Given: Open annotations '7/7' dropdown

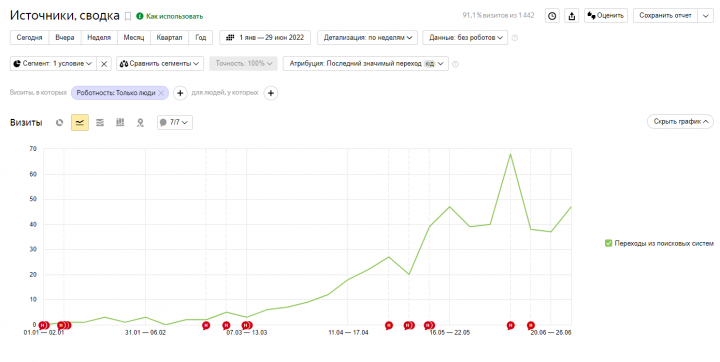Looking at the screenshot, I should 174,123.
